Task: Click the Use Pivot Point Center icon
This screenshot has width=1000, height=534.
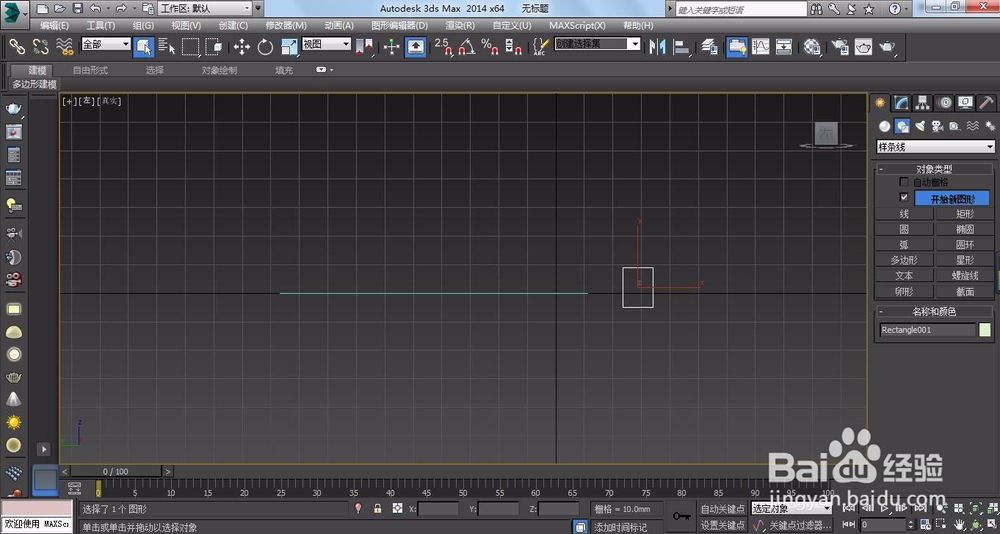Action: 364,47
